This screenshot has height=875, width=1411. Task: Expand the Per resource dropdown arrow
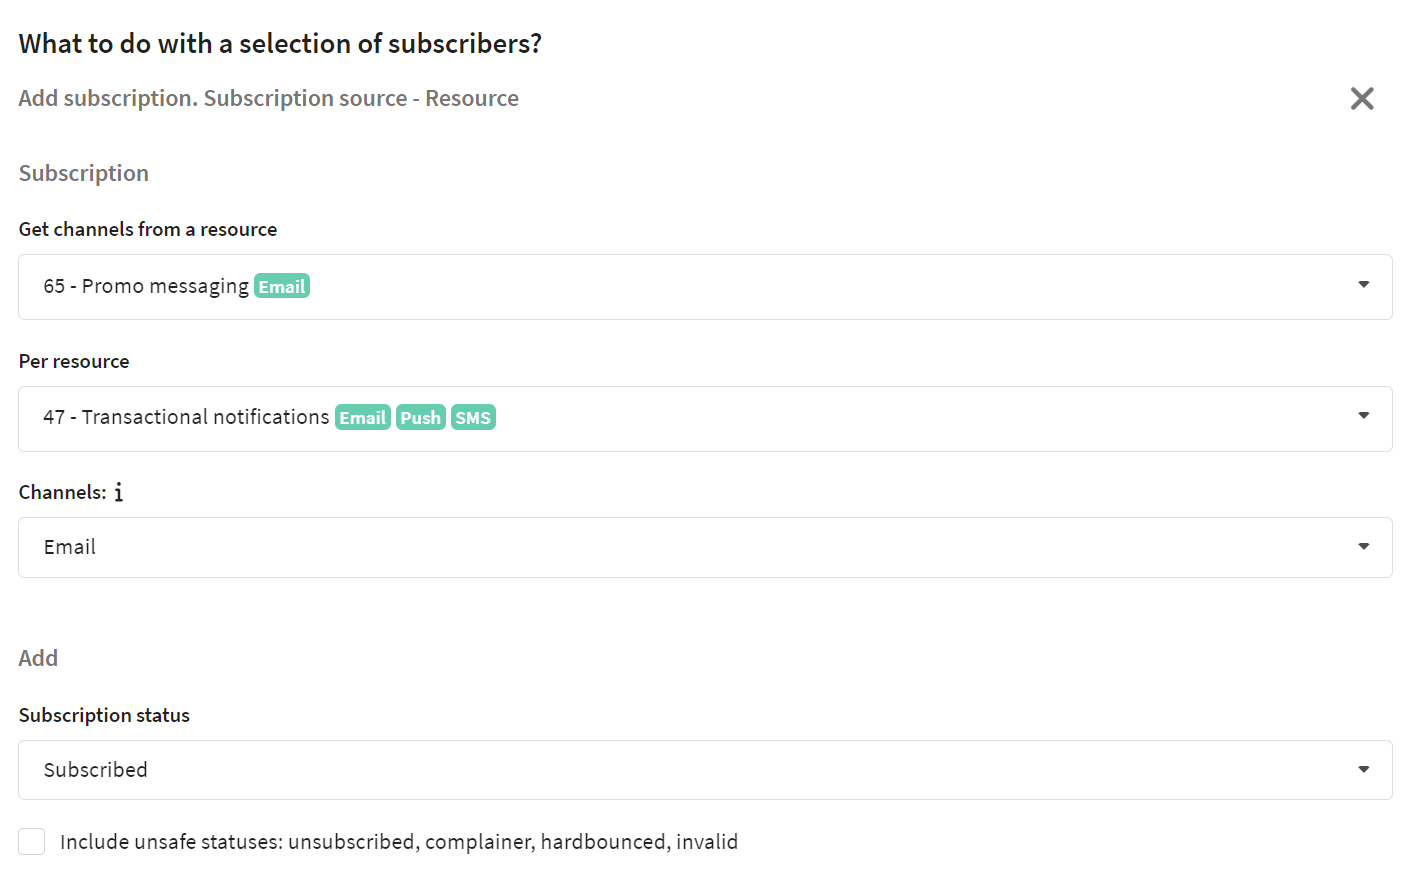(x=1363, y=416)
